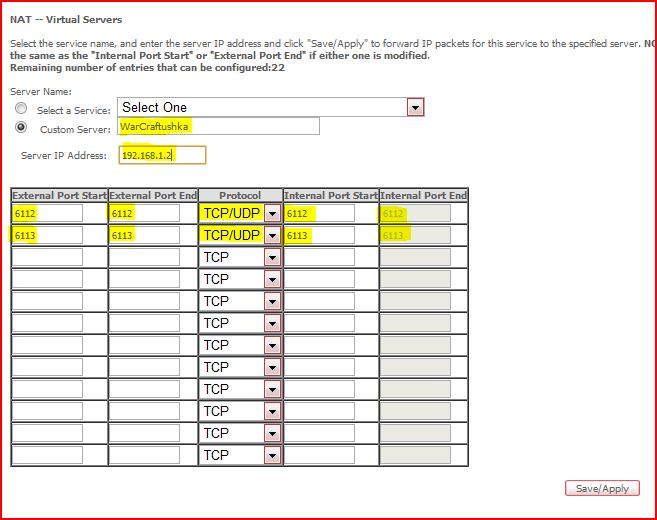Open the Protocol dropdown in the third row
Screen dimensions: 657x520
pyautogui.click(x=240, y=257)
